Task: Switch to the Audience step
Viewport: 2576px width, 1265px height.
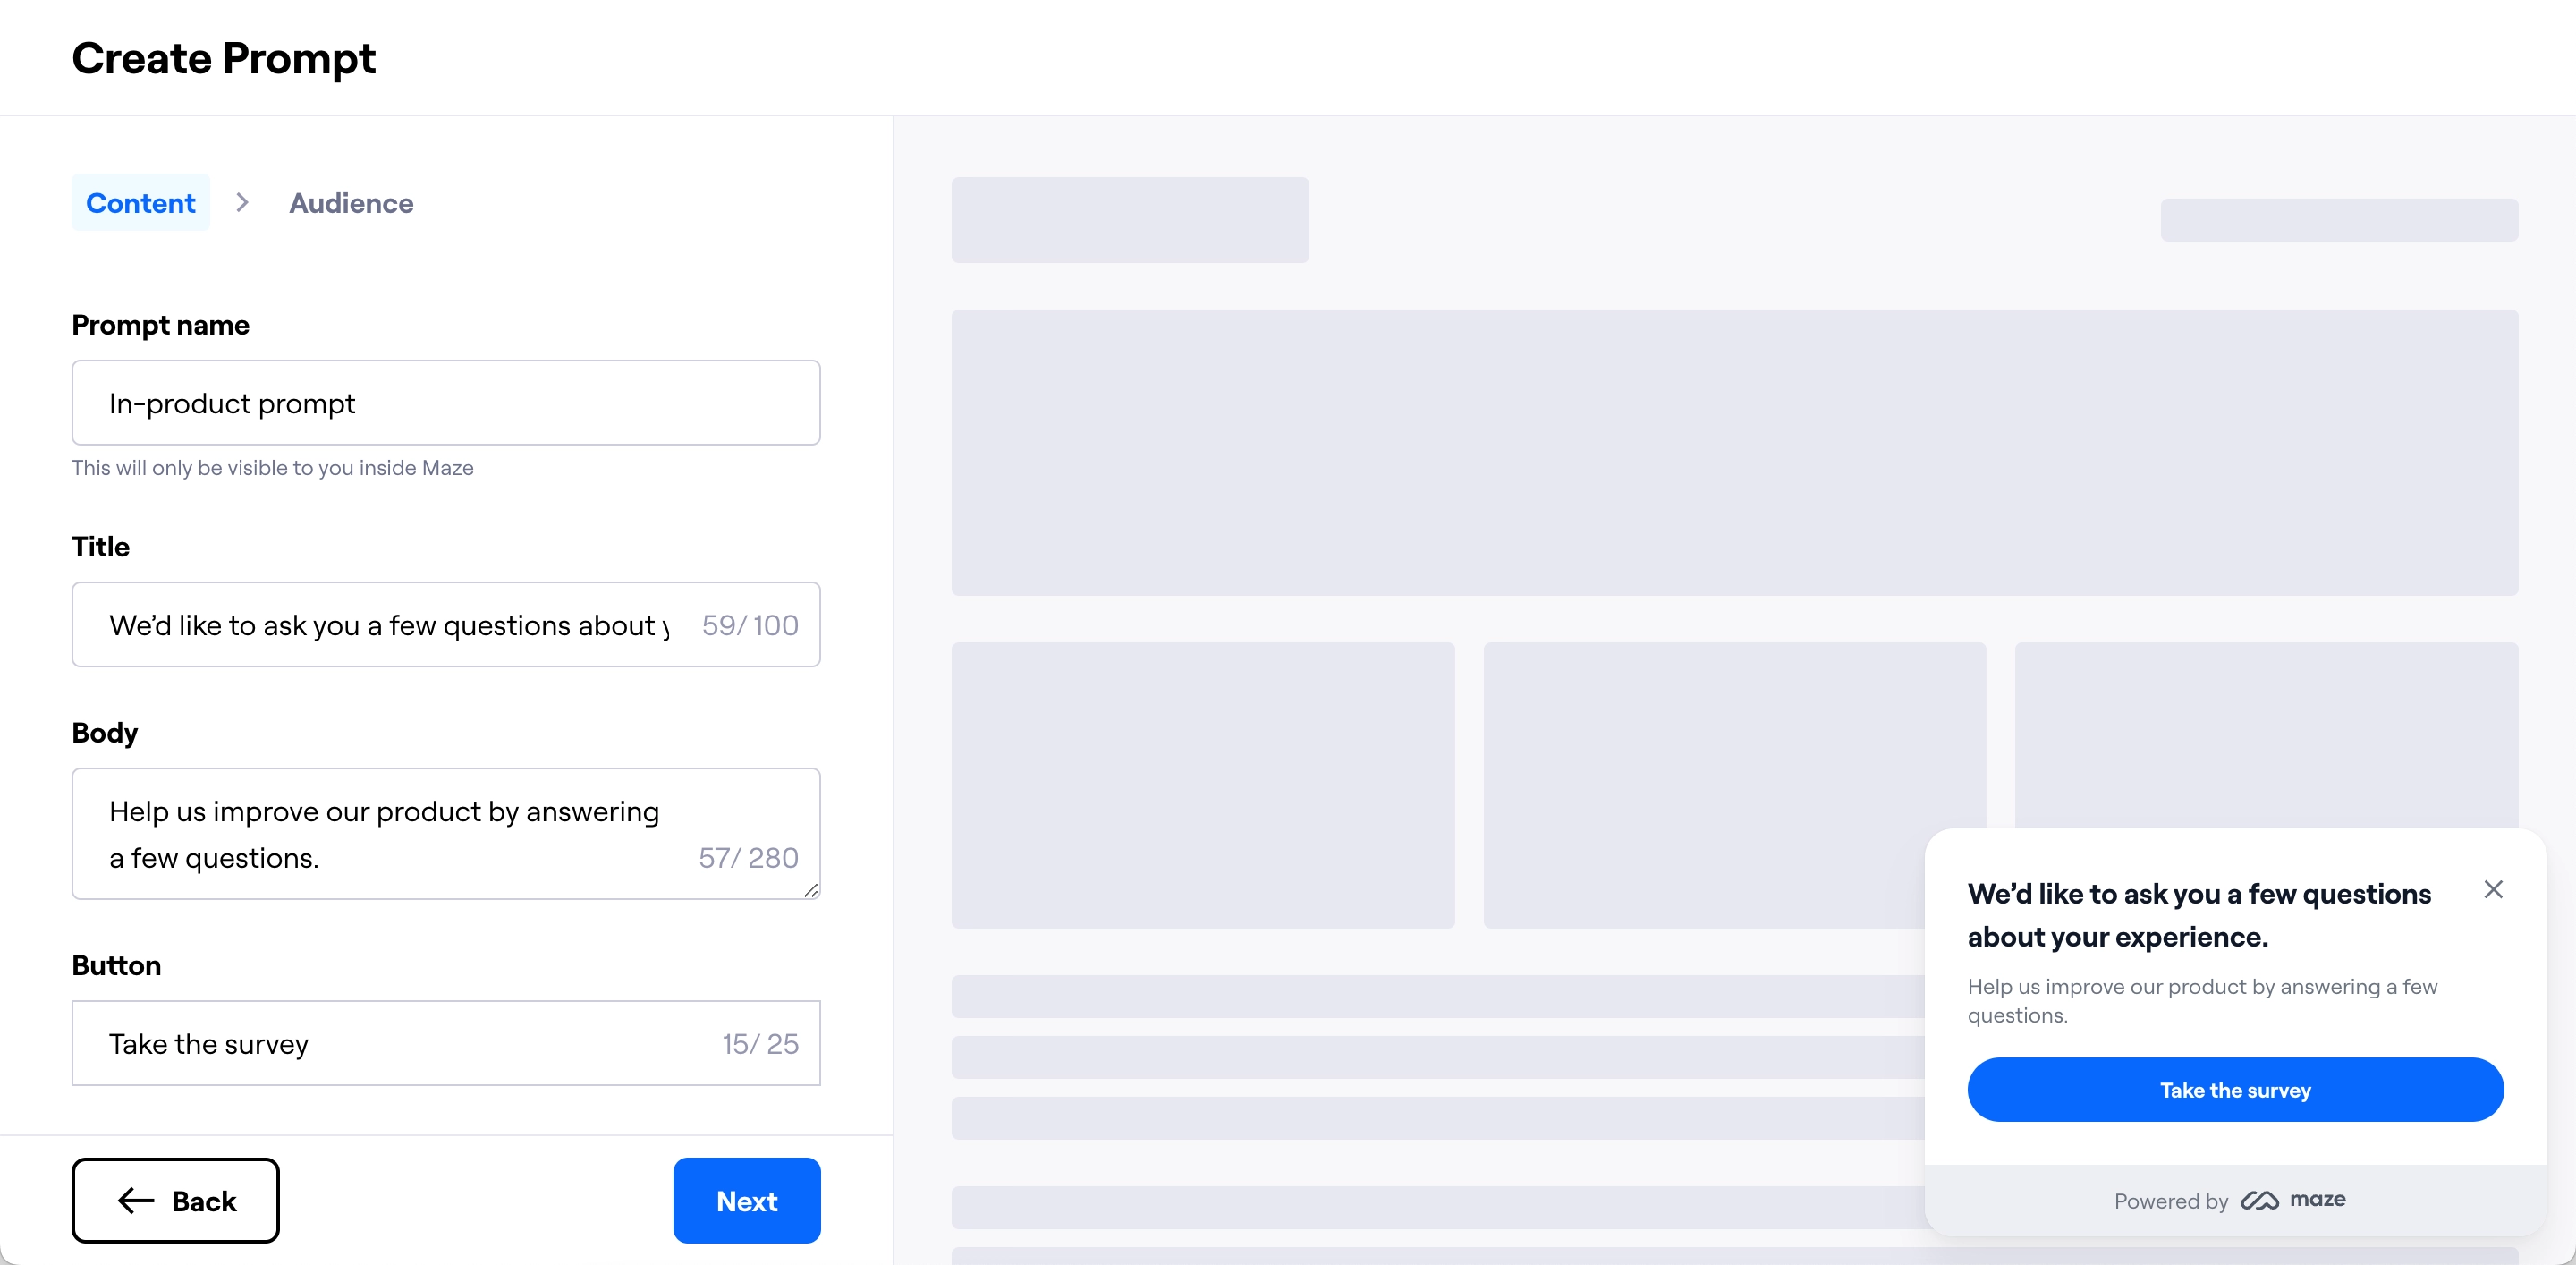Action: [351, 203]
